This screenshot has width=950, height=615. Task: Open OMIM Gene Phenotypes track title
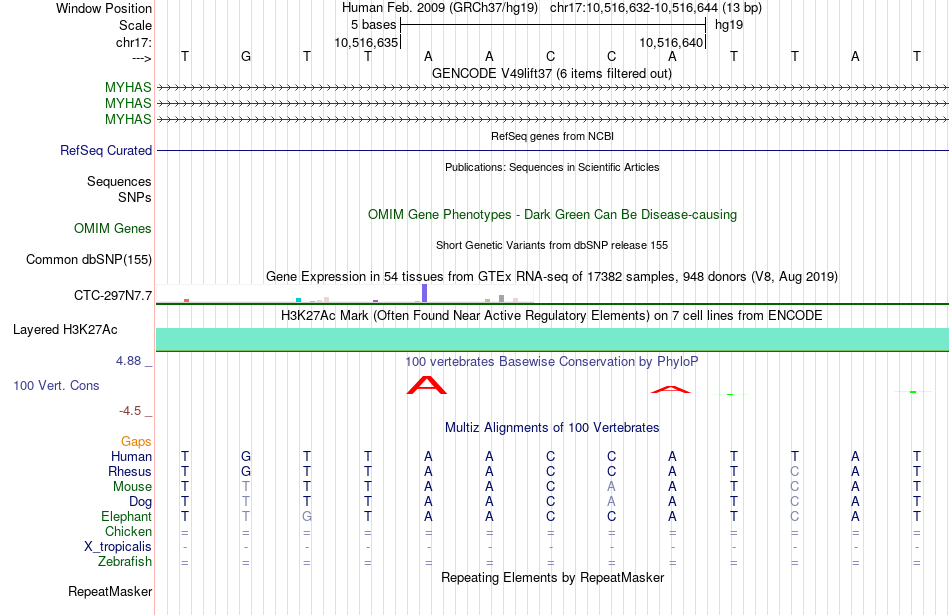552,214
